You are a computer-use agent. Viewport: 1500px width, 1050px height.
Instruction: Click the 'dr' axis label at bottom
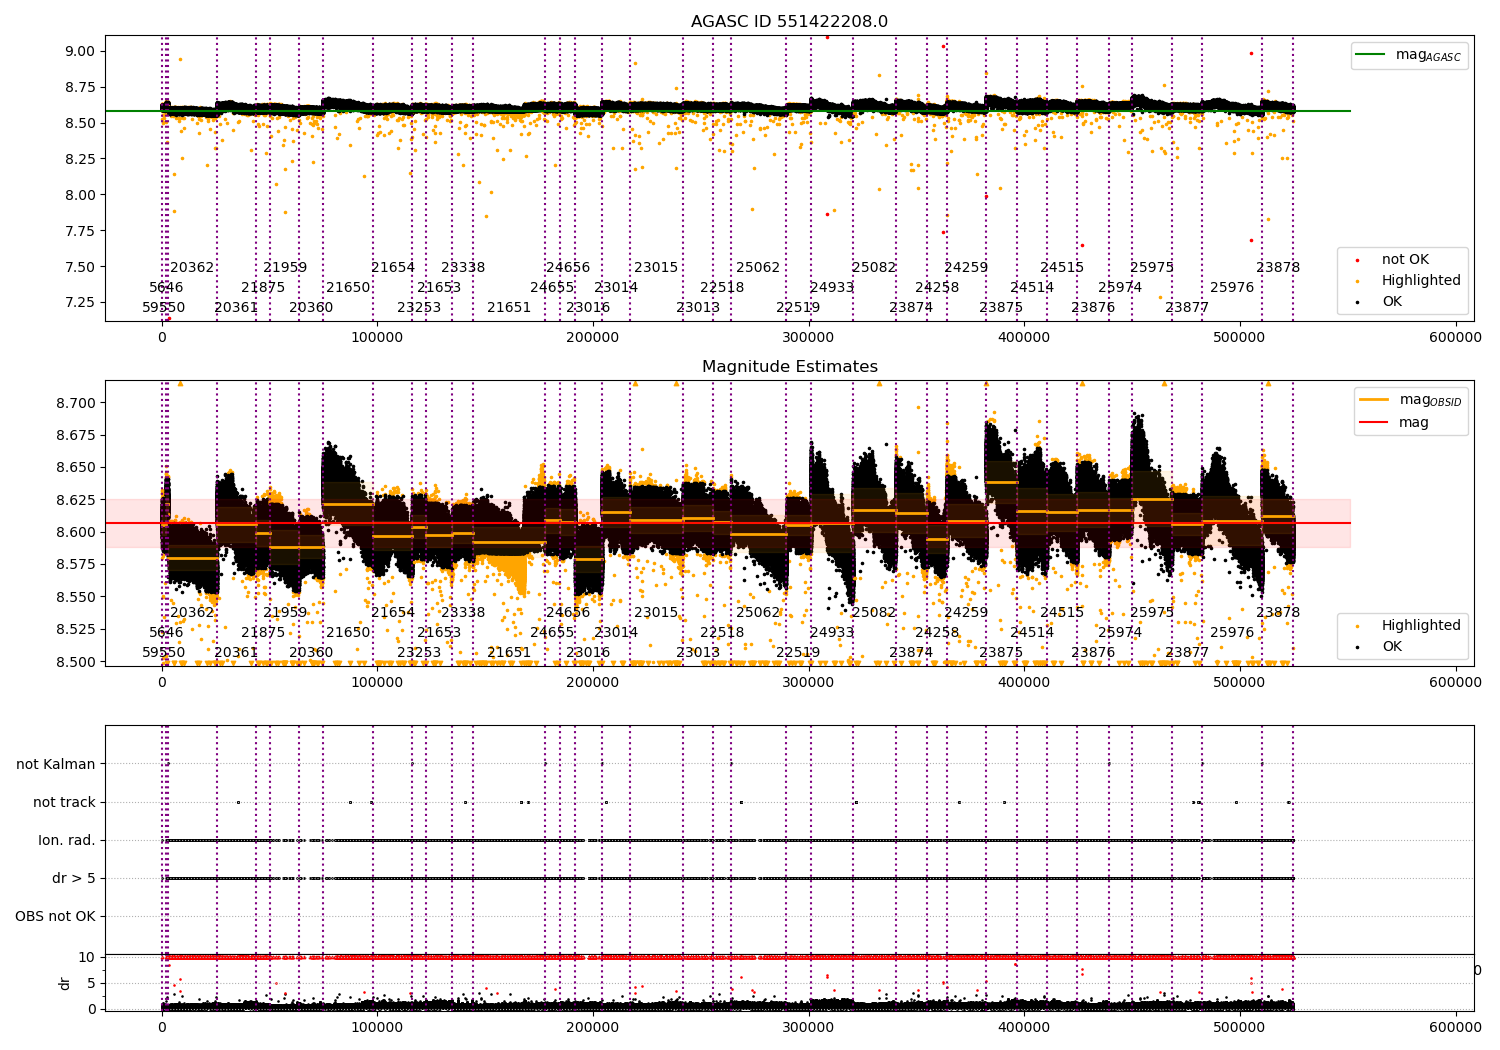pos(65,983)
